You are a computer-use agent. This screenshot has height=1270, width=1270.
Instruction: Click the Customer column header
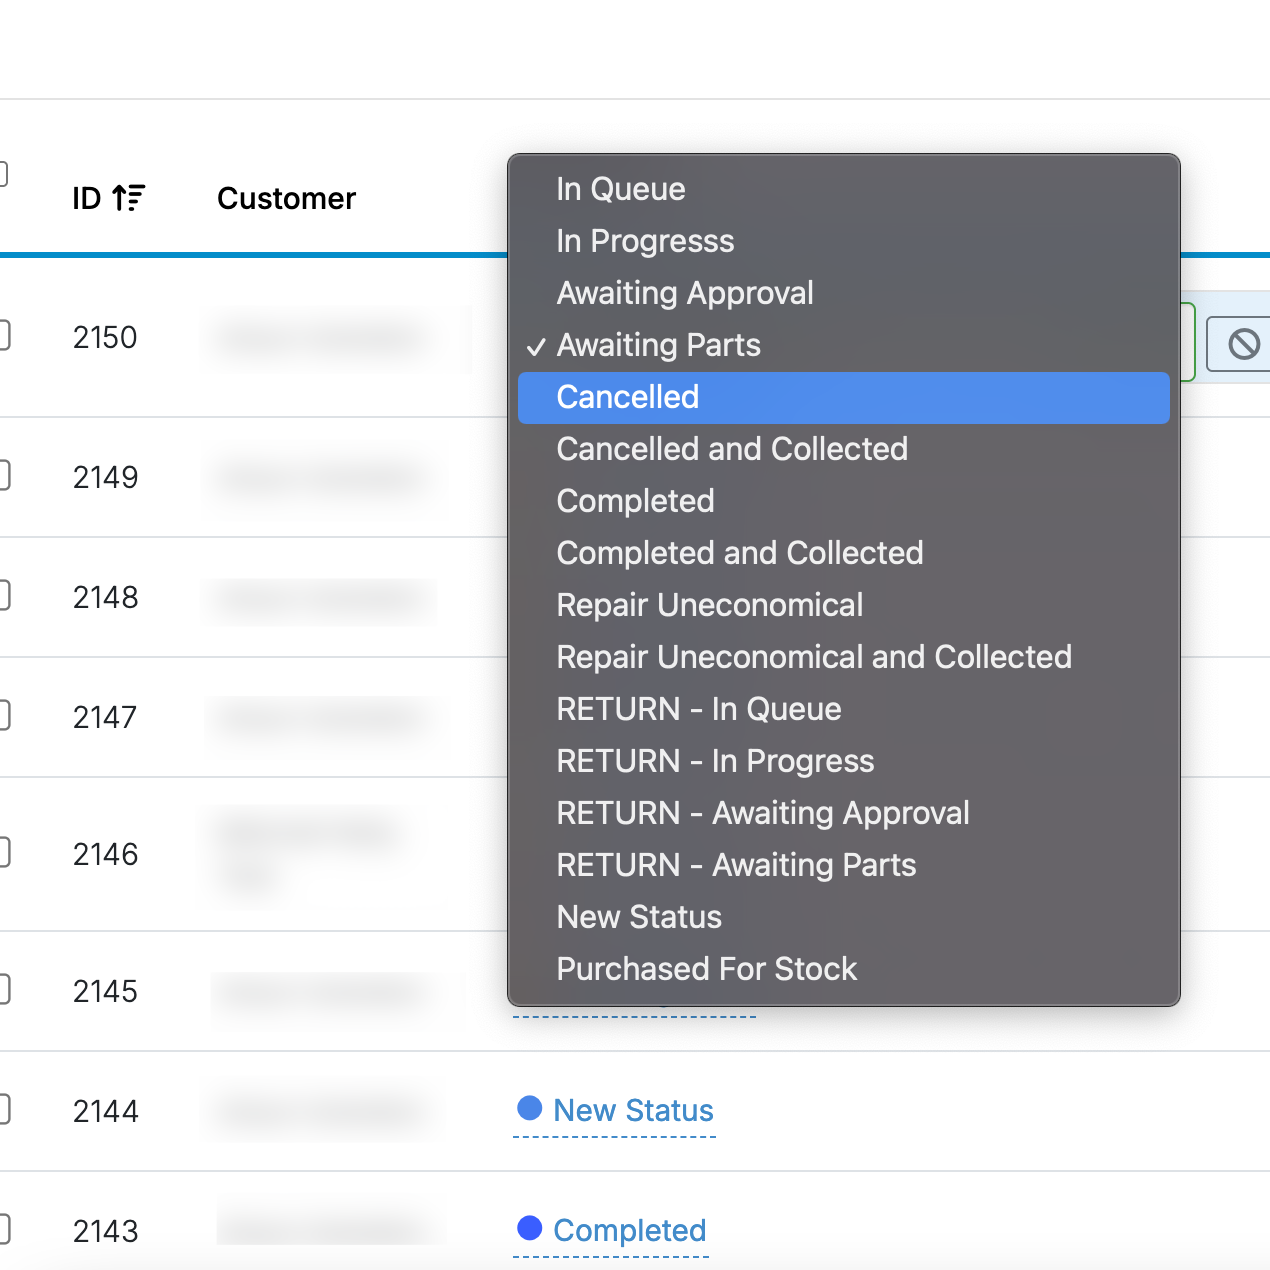point(286,198)
